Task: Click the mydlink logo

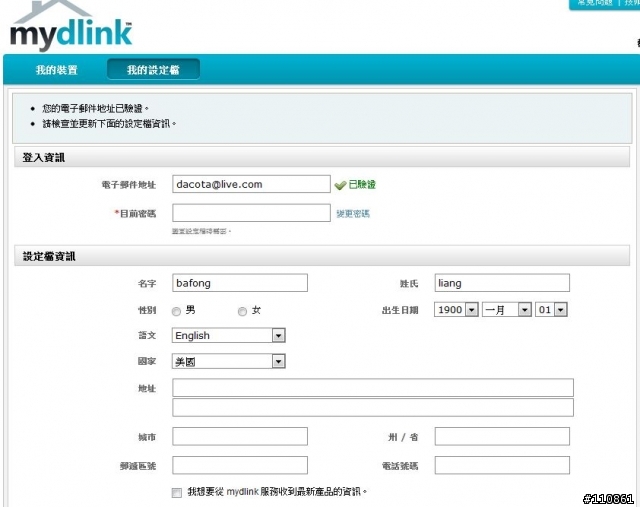Action: (71, 27)
